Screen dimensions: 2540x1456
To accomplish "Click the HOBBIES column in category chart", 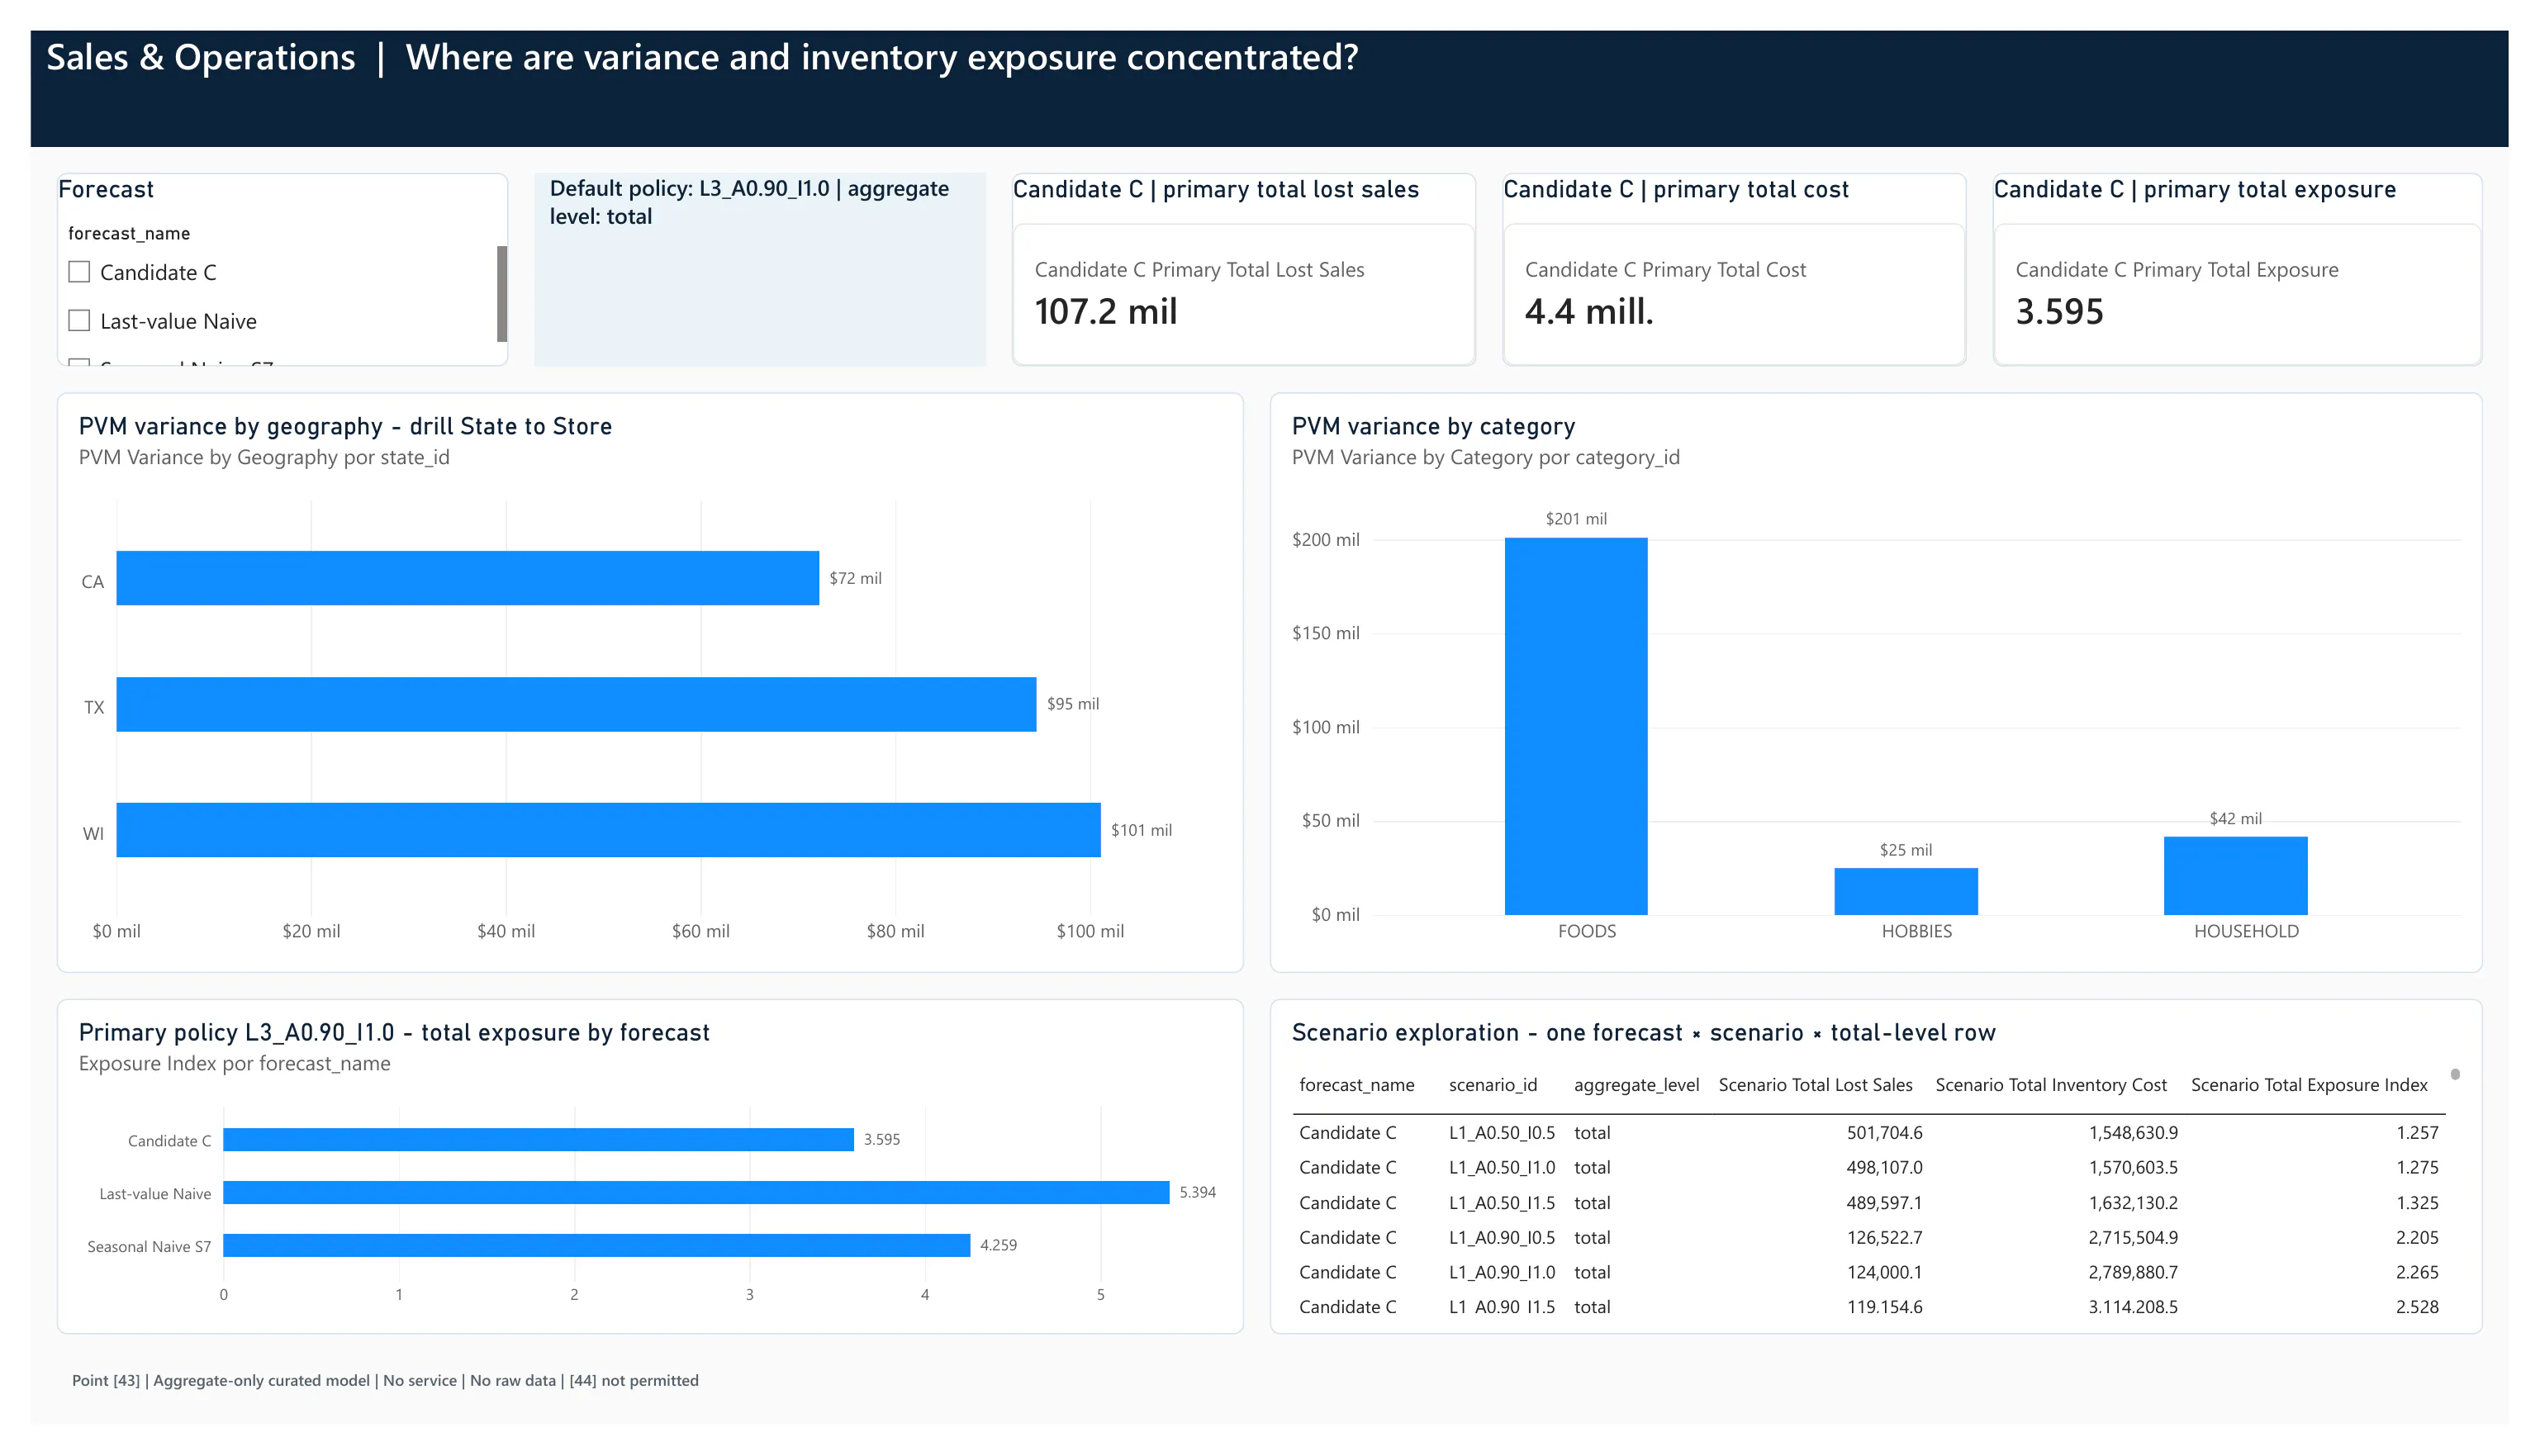I will (1906, 891).
